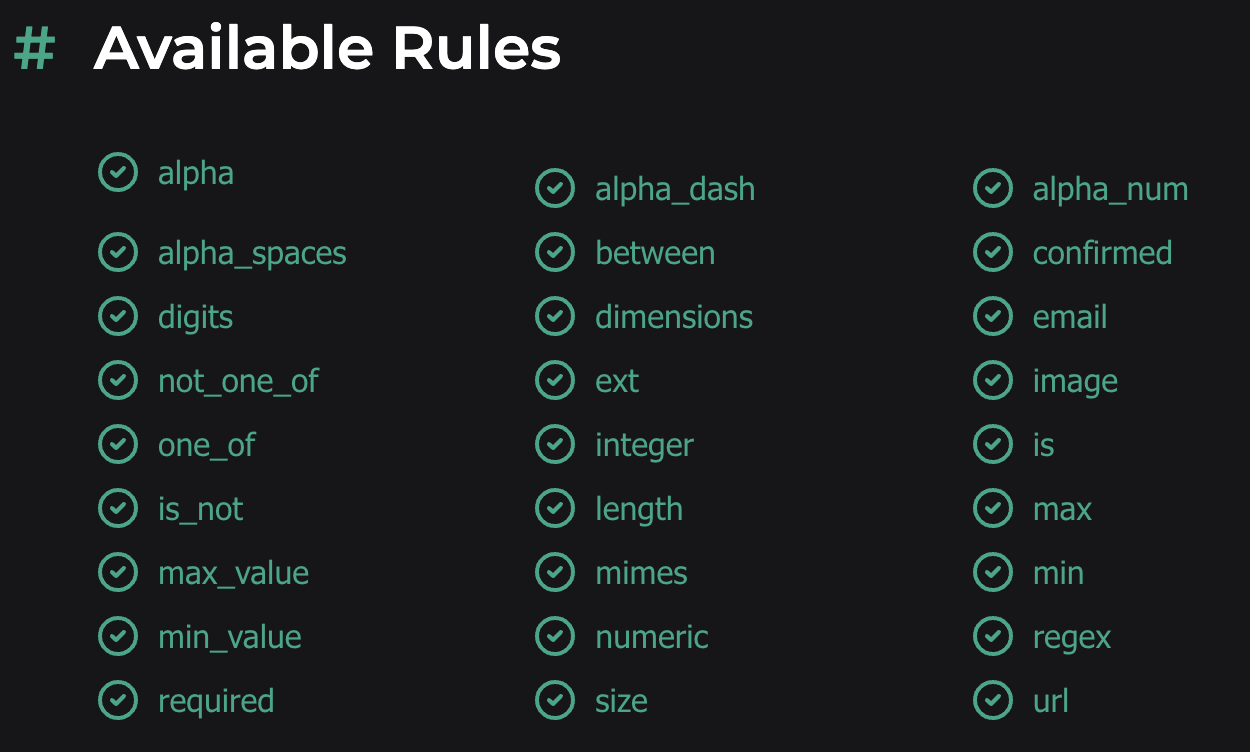Click the check icon next to url
1250x752 pixels.
click(993, 700)
